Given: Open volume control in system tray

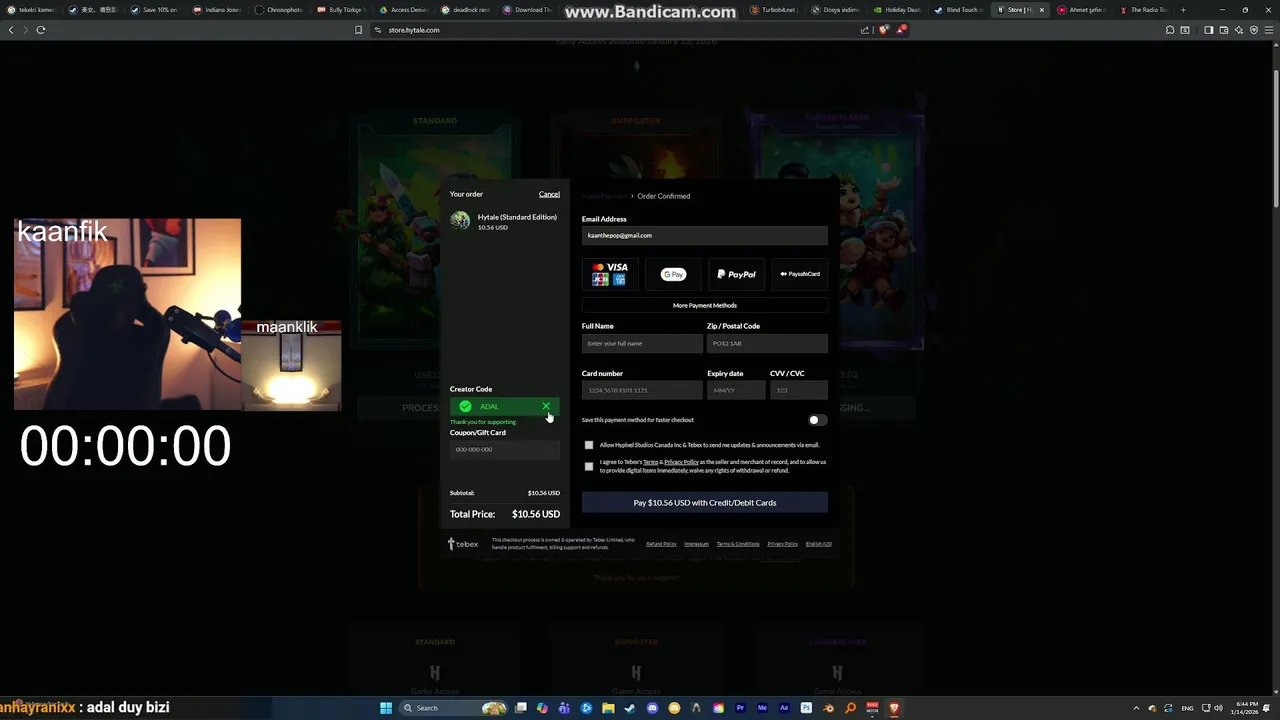Looking at the screenshot, I should tap(1217, 708).
